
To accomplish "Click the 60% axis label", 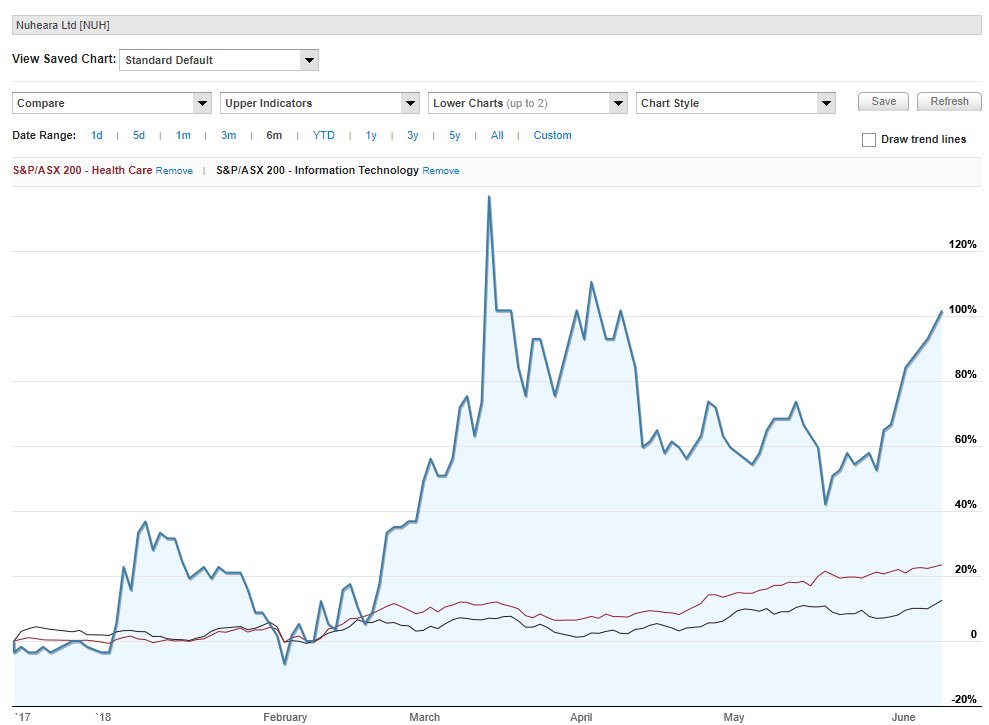I will coord(966,439).
